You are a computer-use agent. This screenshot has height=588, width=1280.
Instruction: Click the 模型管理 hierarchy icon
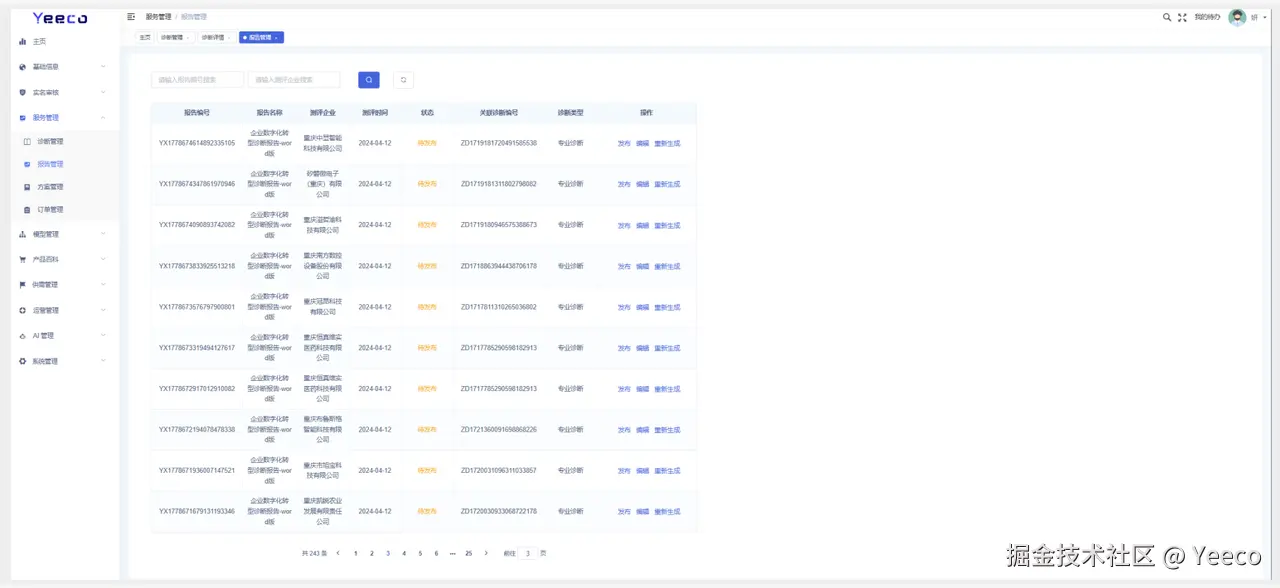[x=23, y=234]
